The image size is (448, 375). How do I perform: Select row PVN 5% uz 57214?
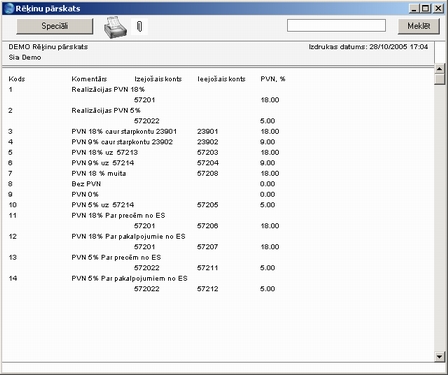tap(103, 205)
